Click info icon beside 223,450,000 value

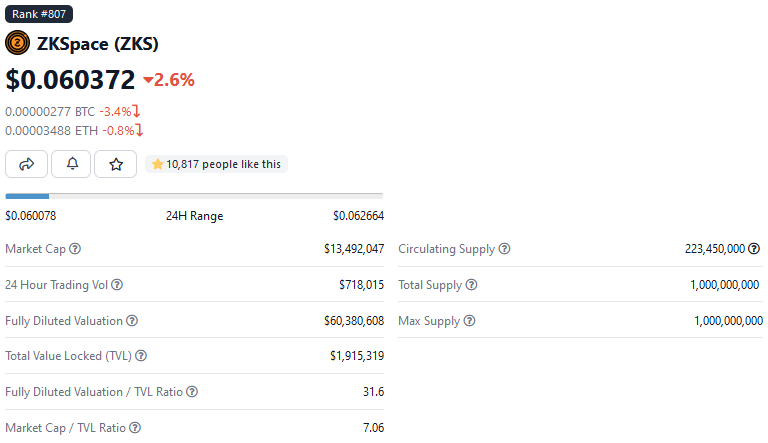click(x=754, y=249)
